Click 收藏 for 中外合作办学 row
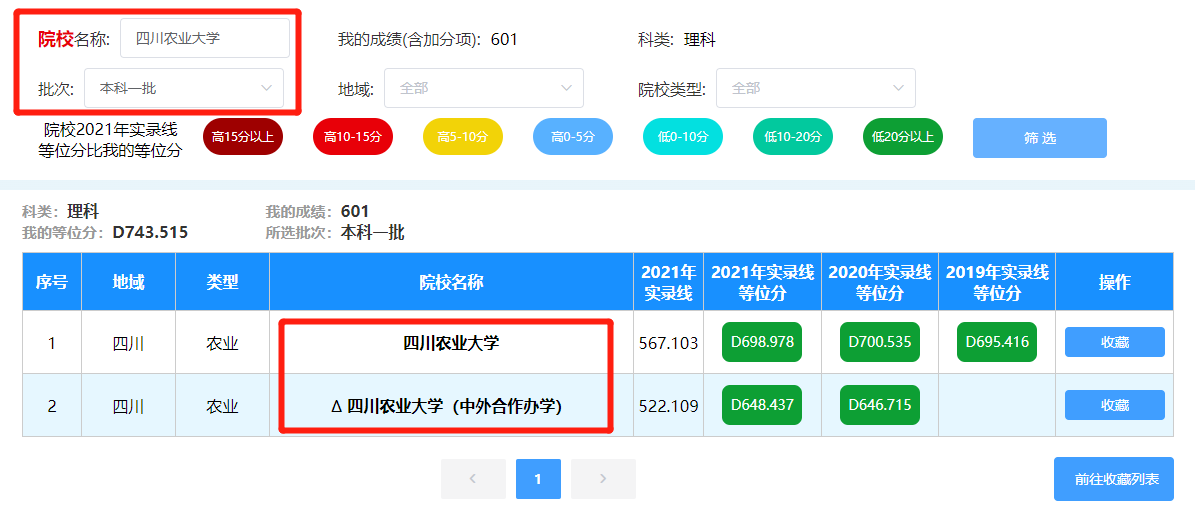This screenshot has width=1195, height=507. click(x=1114, y=405)
